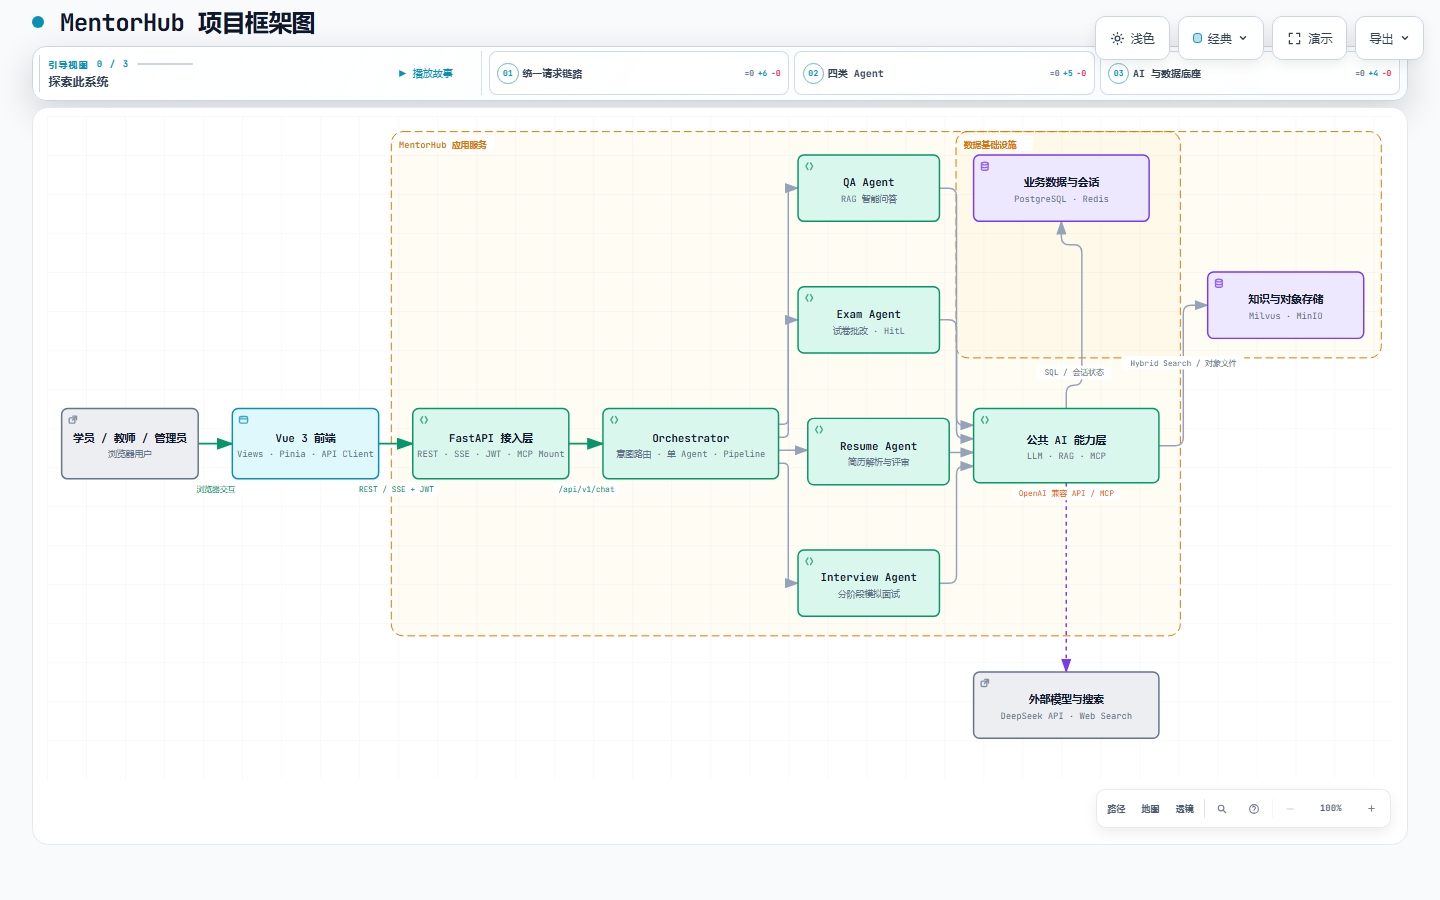Screen dimensions: 1440x900
Task: Zoom out with the minus icon
Action: [x=1290, y=809]
